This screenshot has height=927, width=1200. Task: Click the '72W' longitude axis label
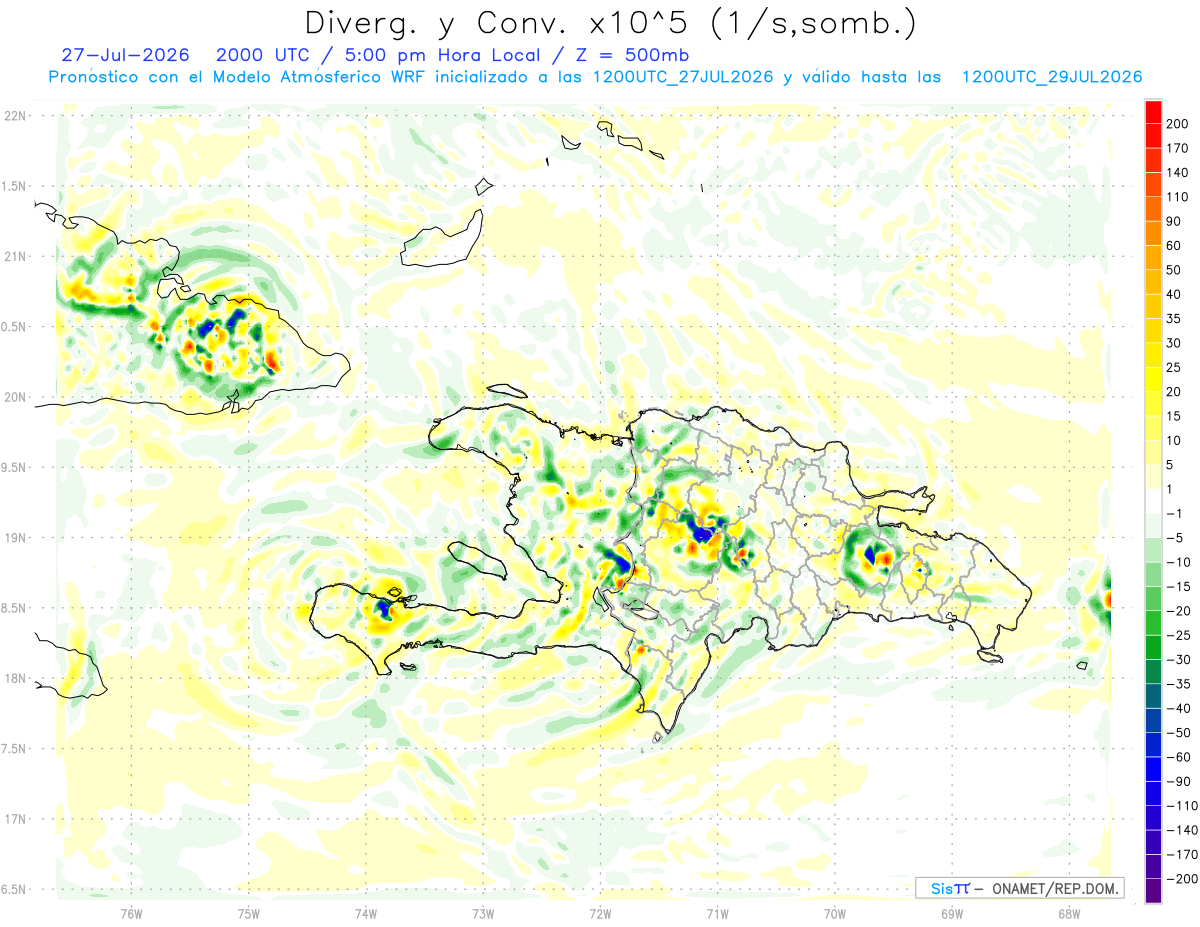click(600, 913)
